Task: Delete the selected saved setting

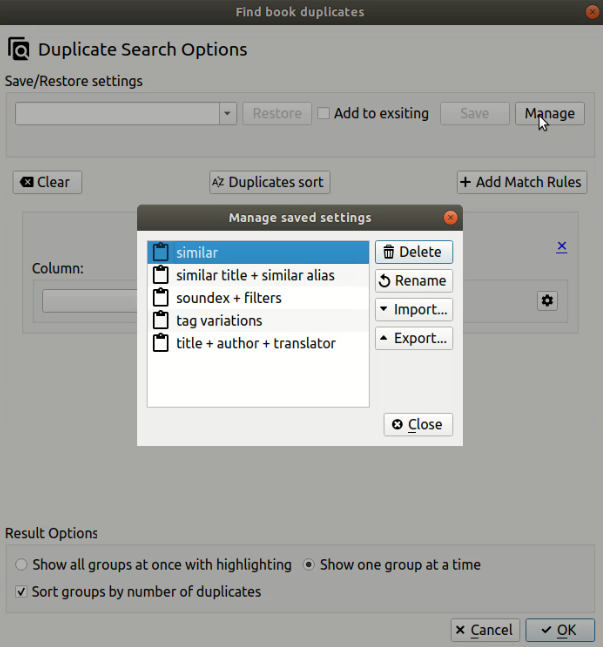Action: pos(413,252)
